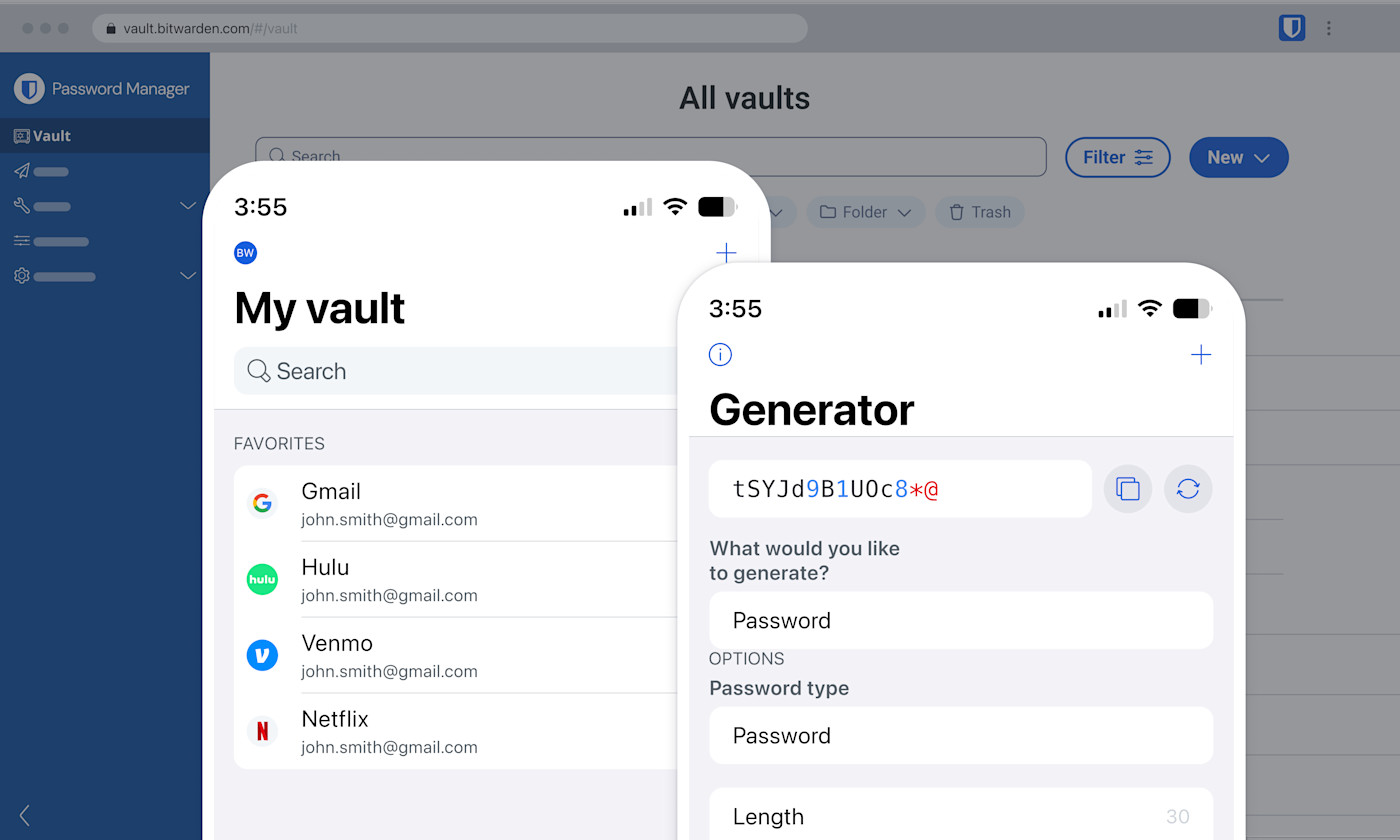Tap the plus icon in My vault

[x=726, y=253]
